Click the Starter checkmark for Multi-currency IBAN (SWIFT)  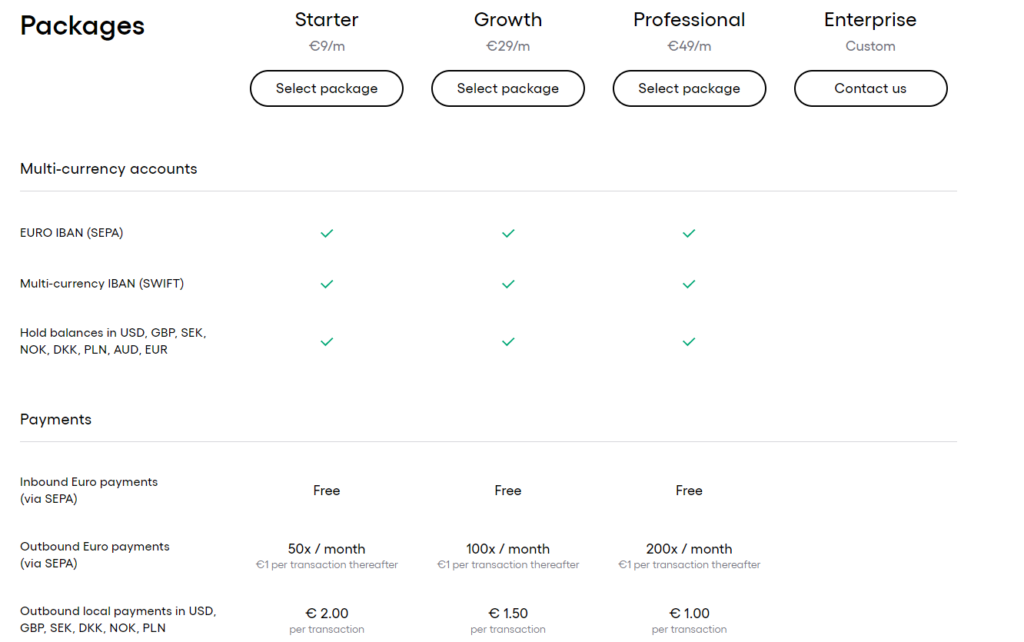[x=326, y=284]
